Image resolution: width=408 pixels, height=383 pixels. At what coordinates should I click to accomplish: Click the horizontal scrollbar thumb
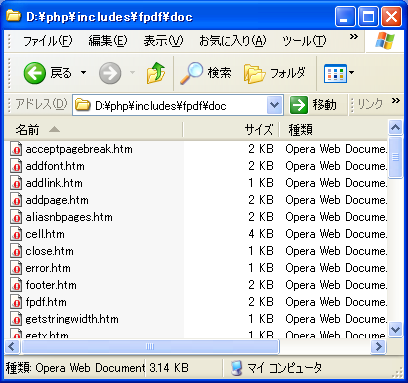[150, 347]
